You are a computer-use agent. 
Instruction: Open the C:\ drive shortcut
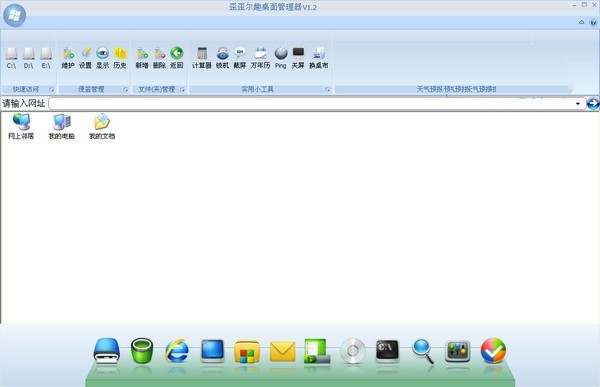click(11, 58)
